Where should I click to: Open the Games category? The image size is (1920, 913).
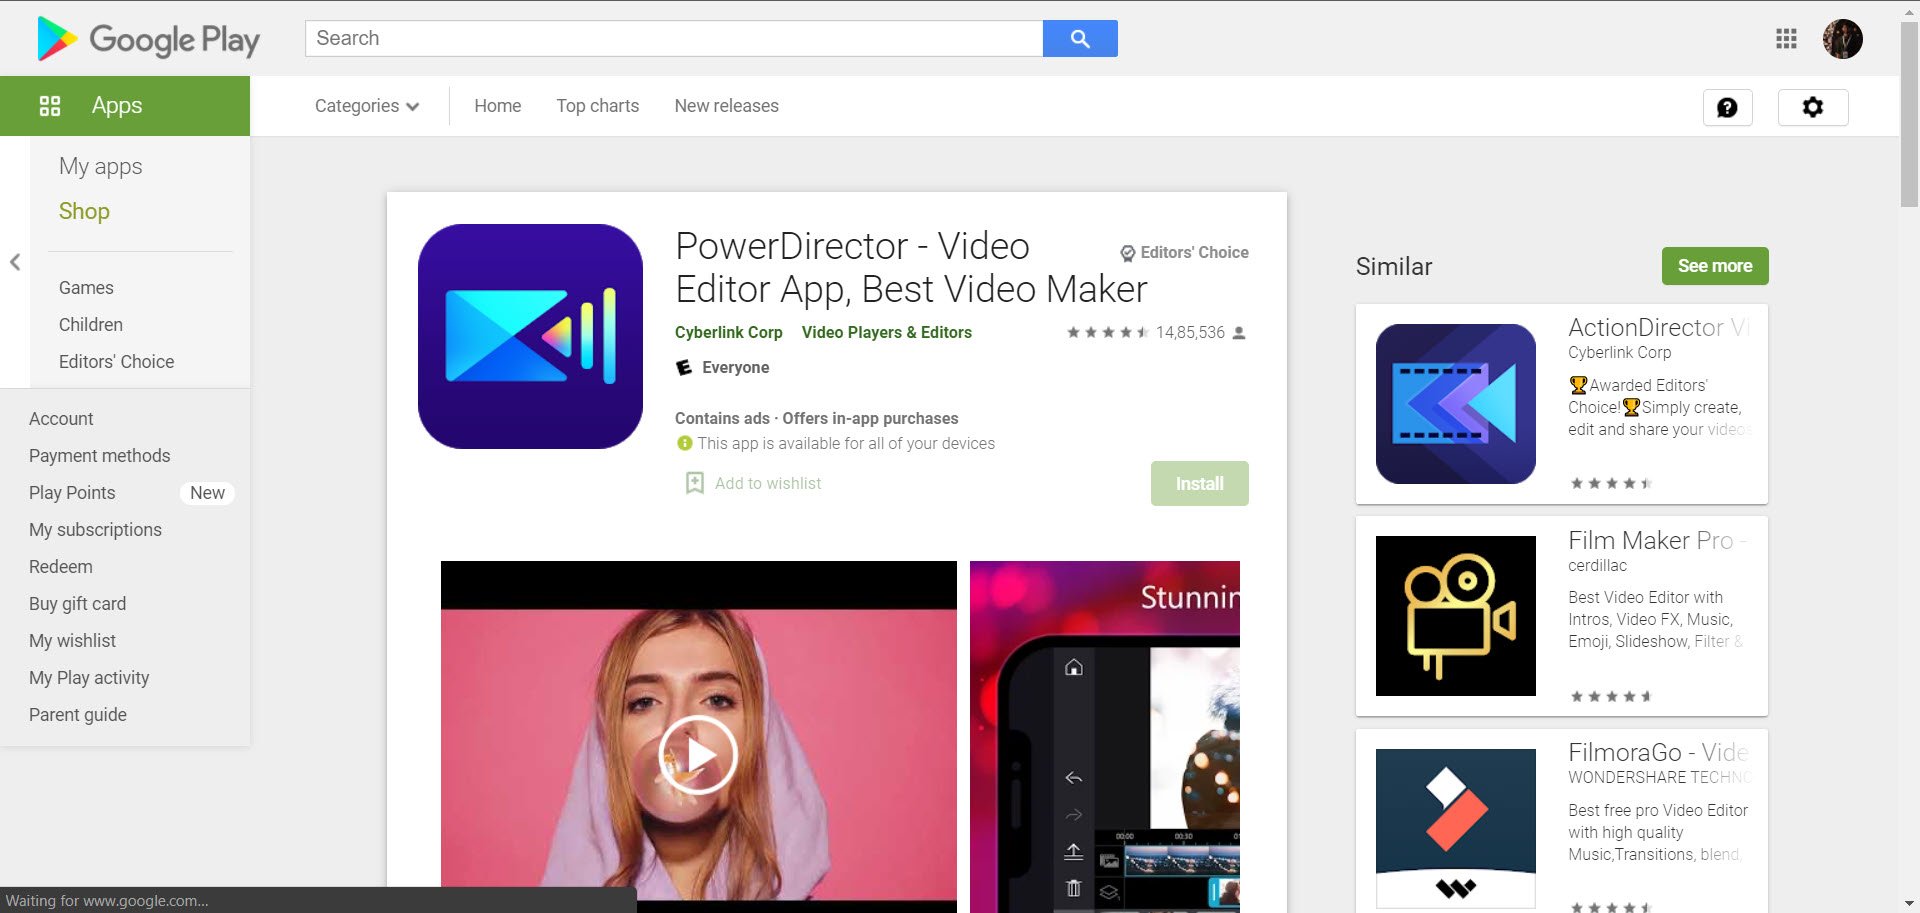[86, 288]
